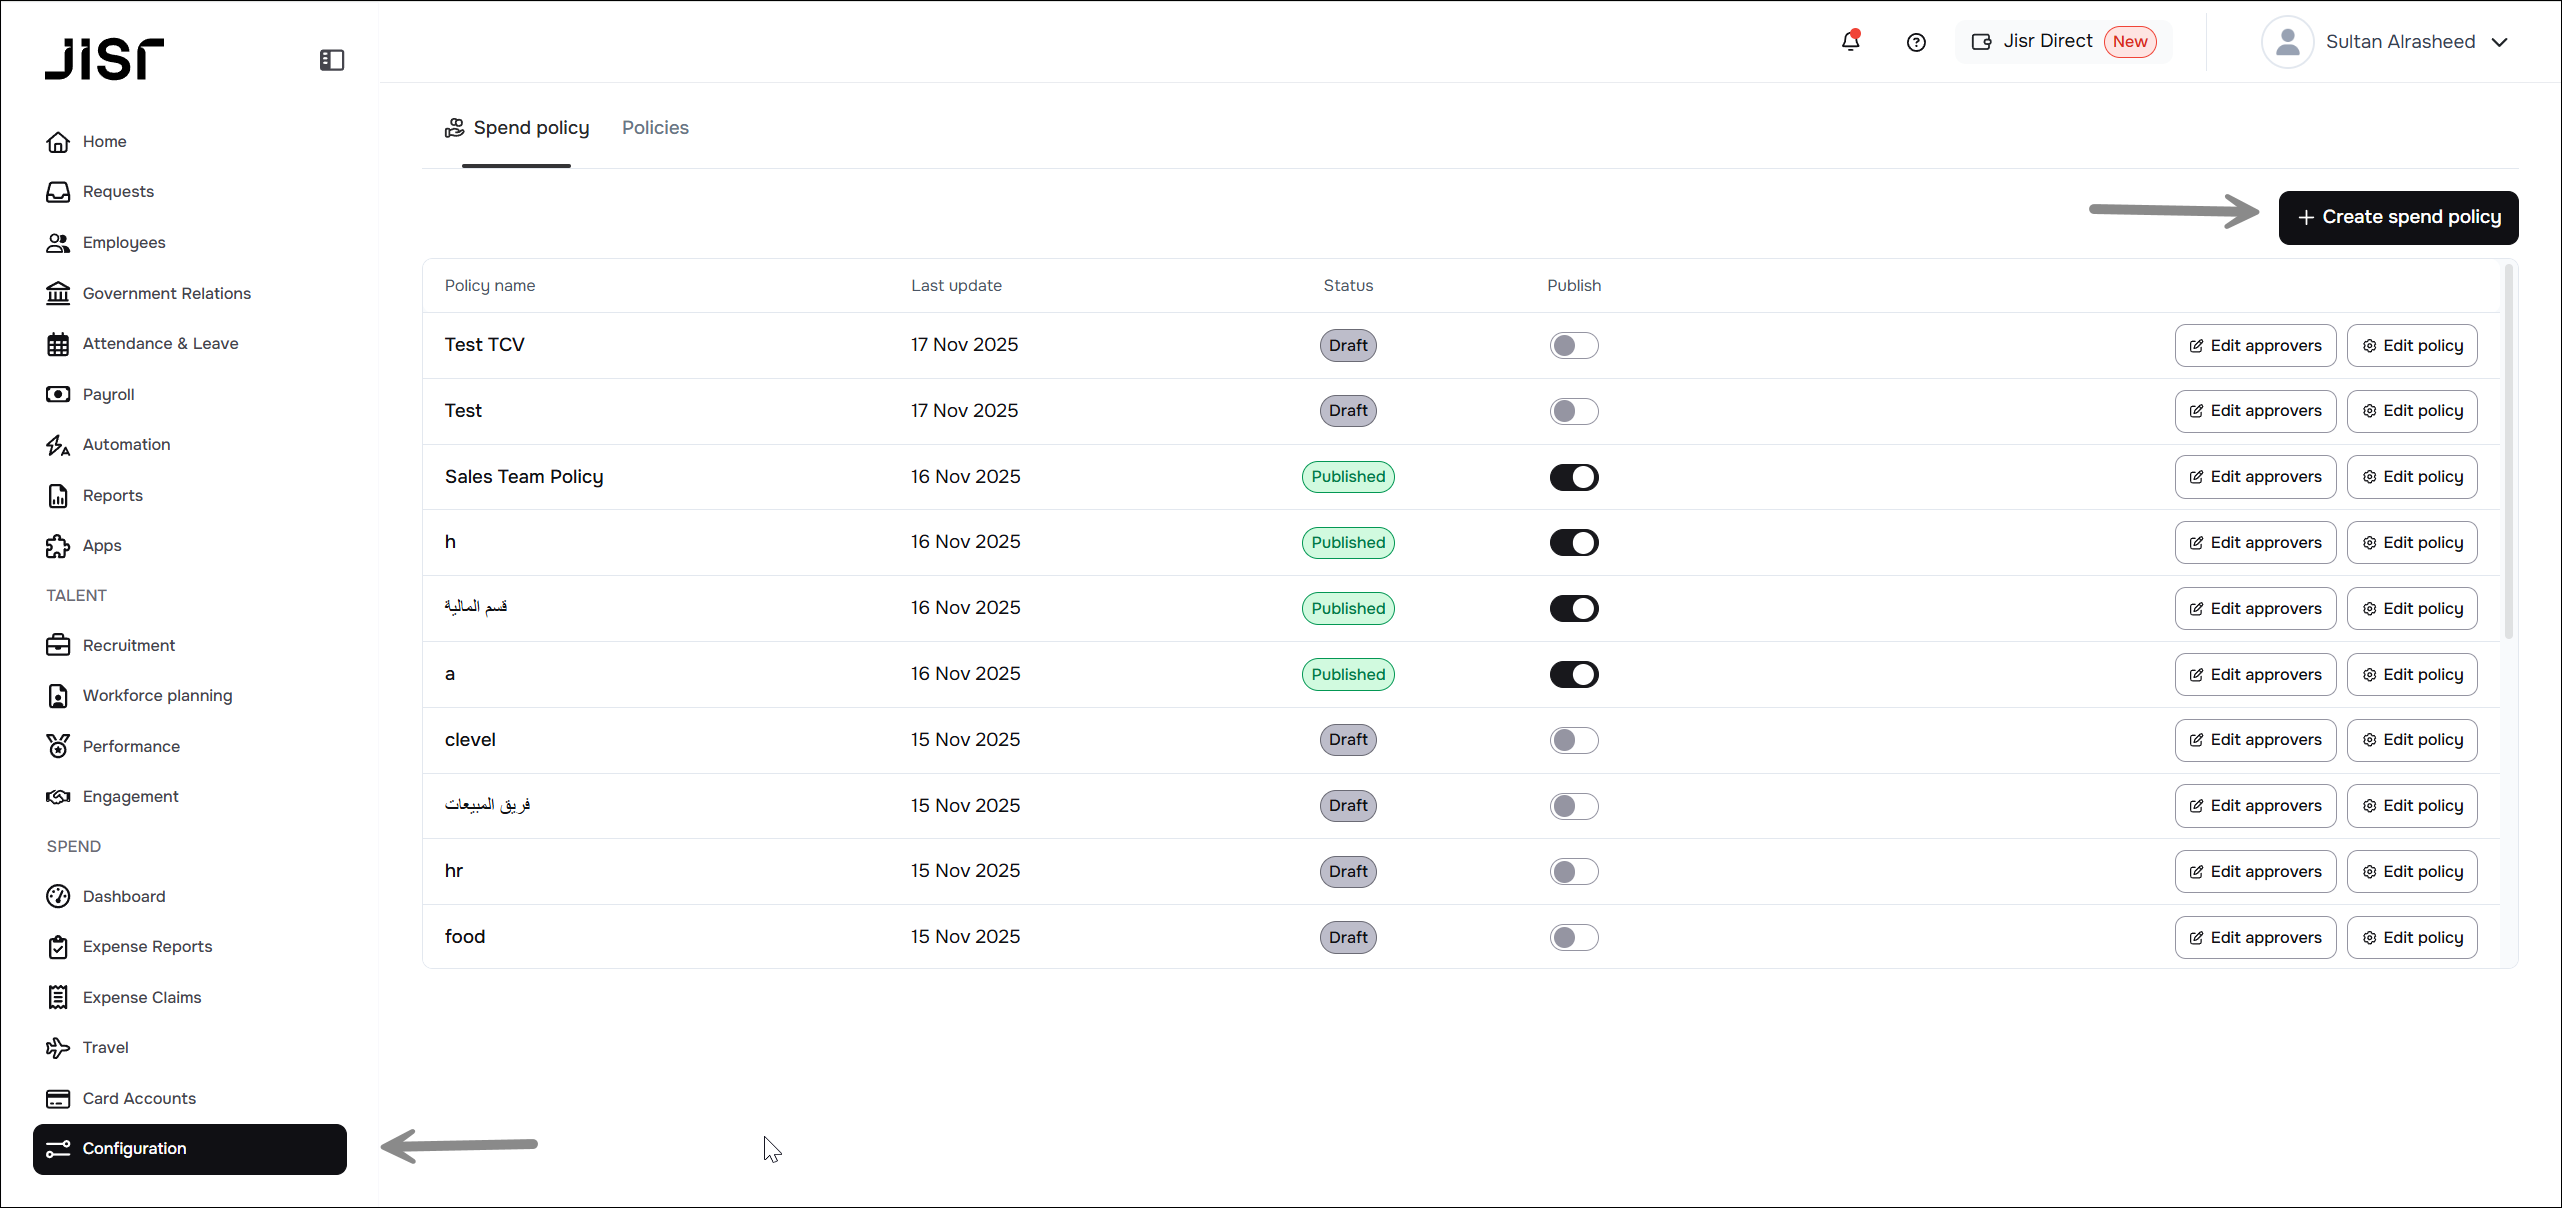
Task: Click Create spend policy button
Action: (2398, 217)
